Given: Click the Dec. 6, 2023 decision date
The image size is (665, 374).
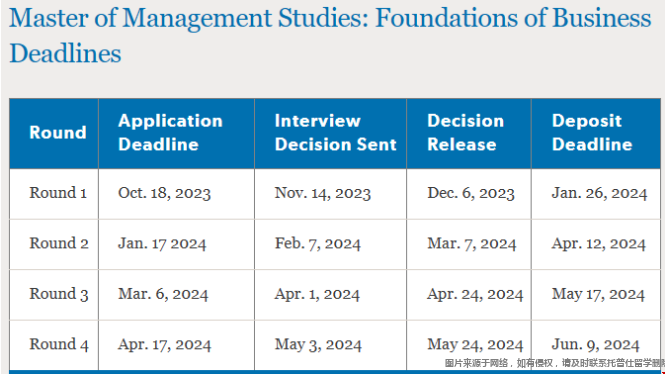Looking at the screenshot, I should tap(471, 193).
